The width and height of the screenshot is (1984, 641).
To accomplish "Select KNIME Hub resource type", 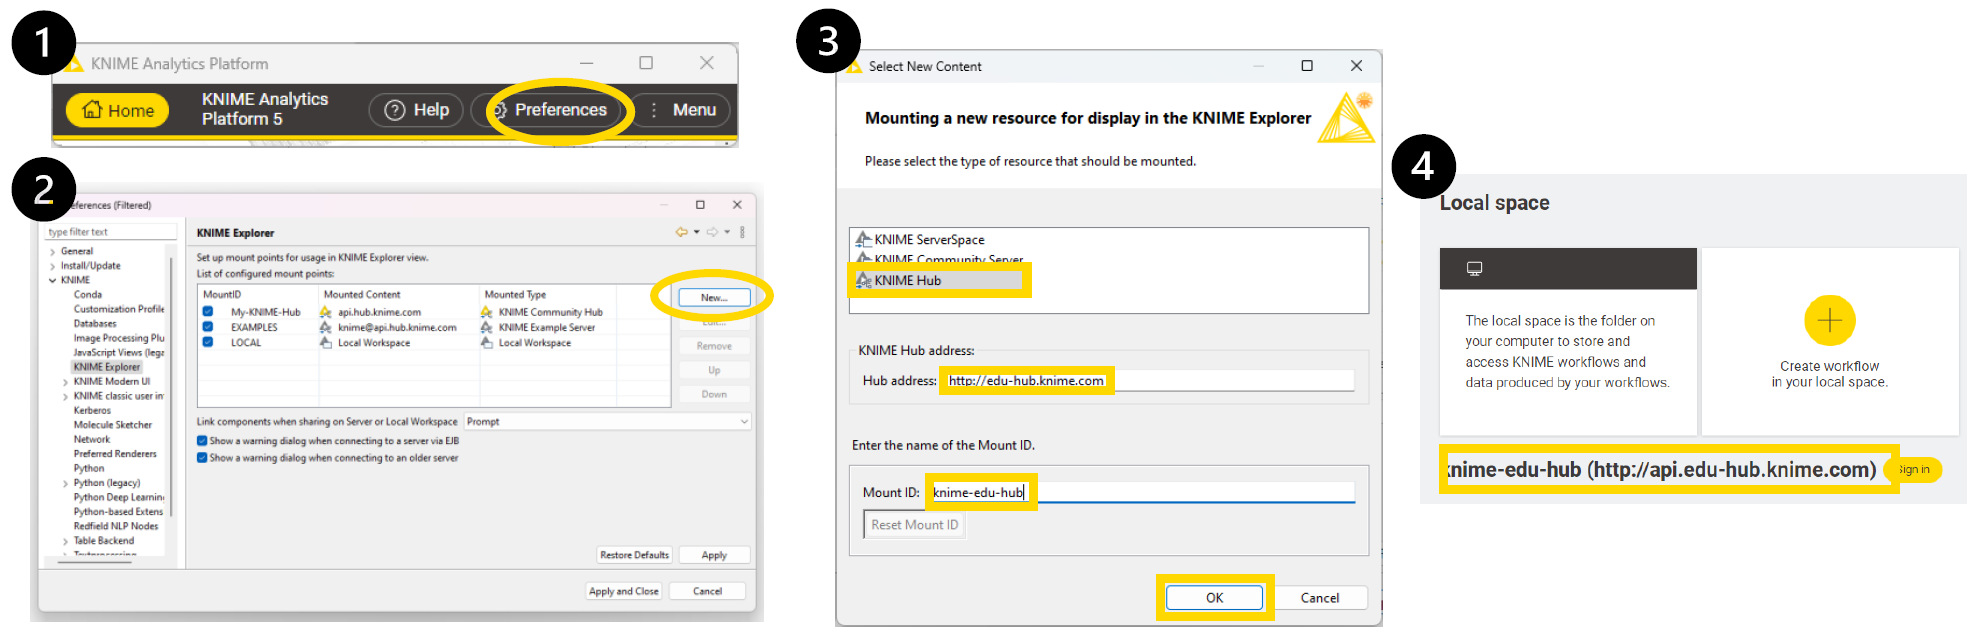I will 907,281.
